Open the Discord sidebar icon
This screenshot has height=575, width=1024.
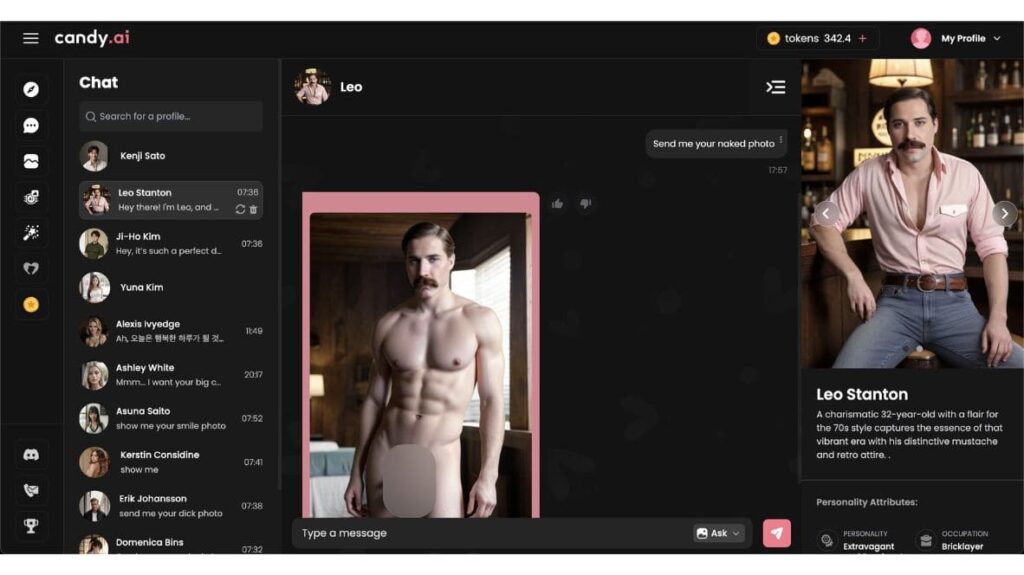point(31,455)
